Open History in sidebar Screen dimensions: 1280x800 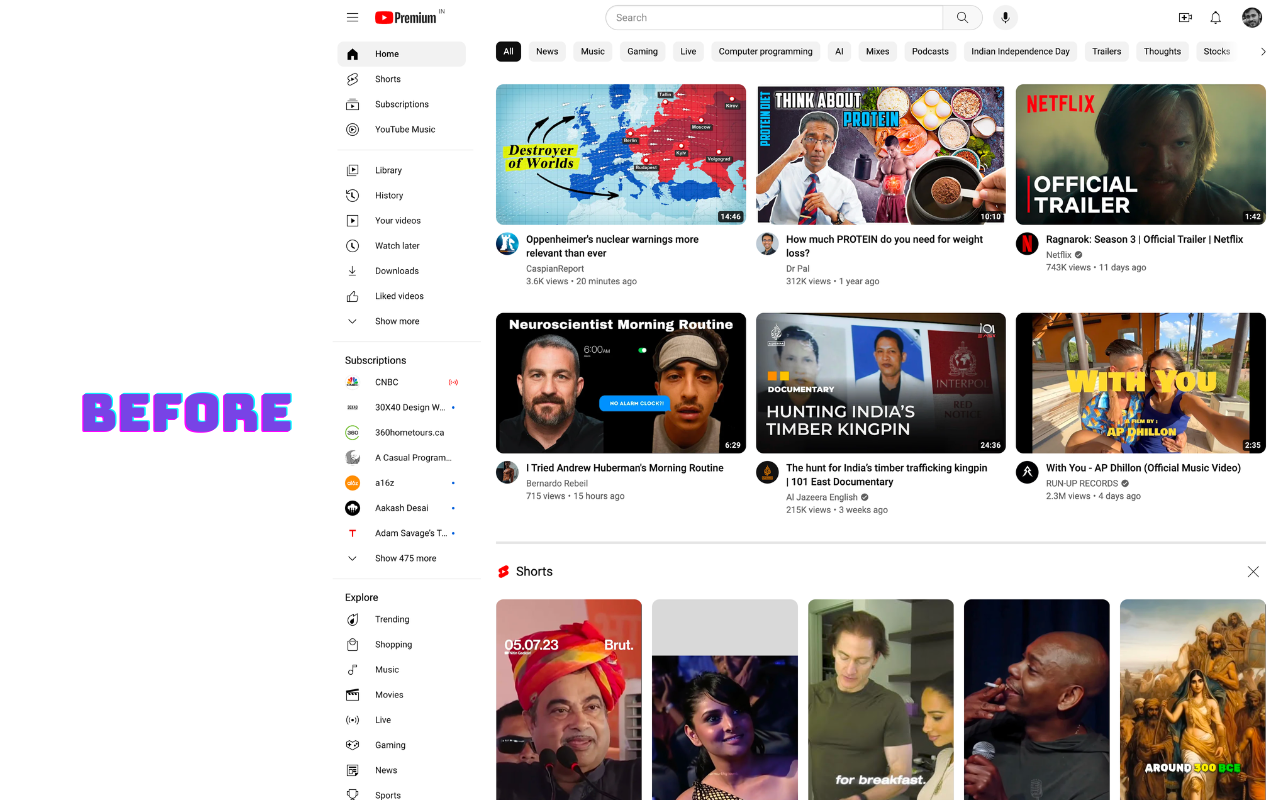pos(401,195)
